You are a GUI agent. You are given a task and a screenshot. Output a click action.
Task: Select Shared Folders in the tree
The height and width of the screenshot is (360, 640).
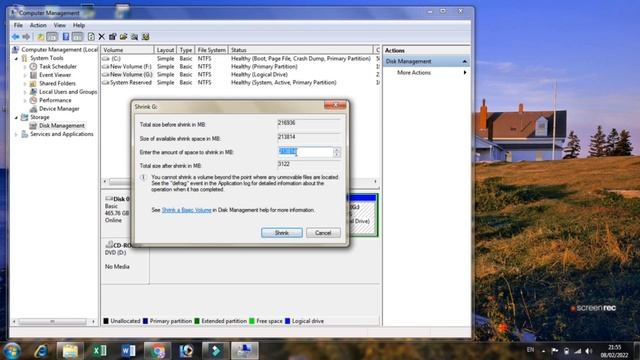click(x=57, y=83)
